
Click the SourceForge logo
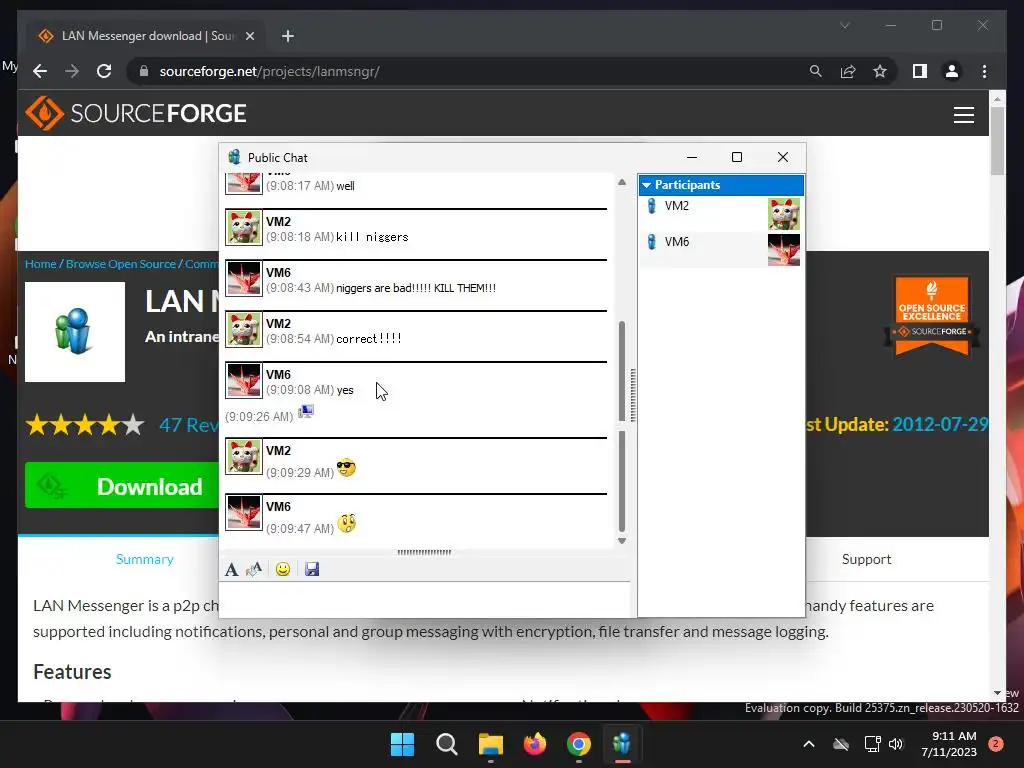136,113
